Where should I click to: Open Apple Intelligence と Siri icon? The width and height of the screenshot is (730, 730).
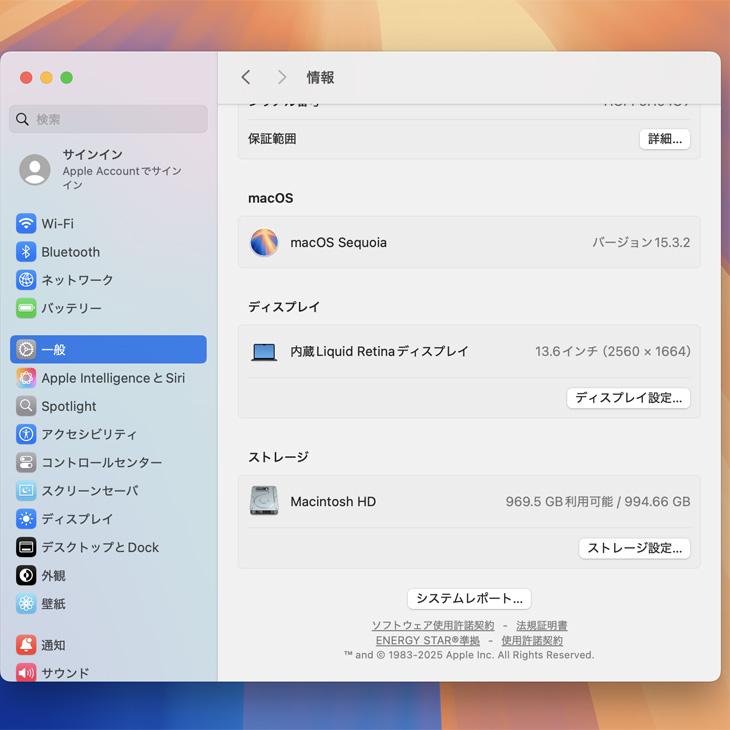(x=26, y=378)
